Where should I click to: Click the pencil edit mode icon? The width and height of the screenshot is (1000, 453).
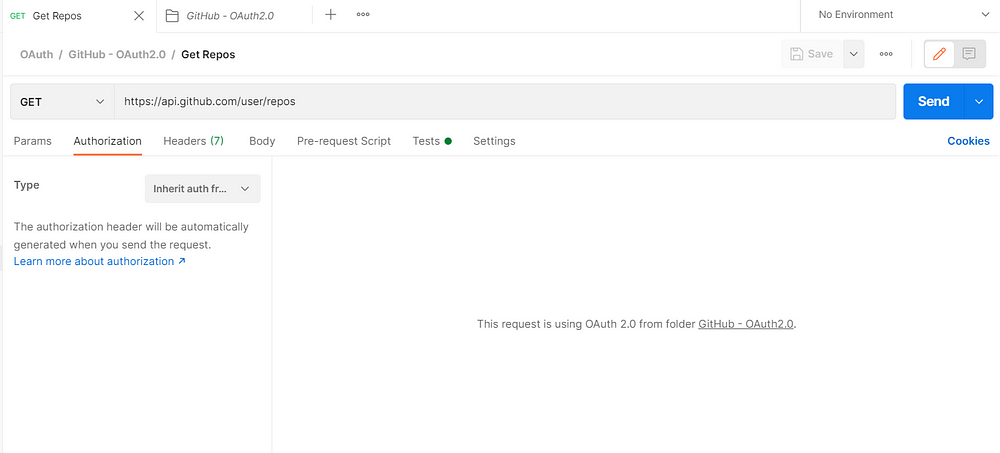coord(938,54)
